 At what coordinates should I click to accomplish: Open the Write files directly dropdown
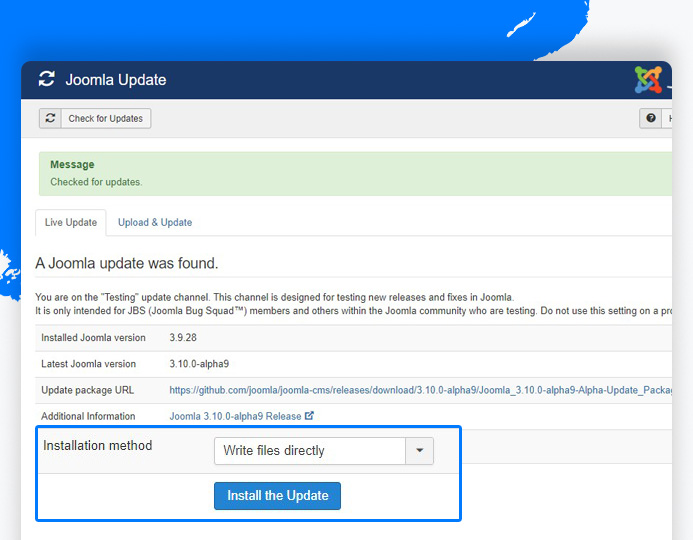(x=324, y=451)
